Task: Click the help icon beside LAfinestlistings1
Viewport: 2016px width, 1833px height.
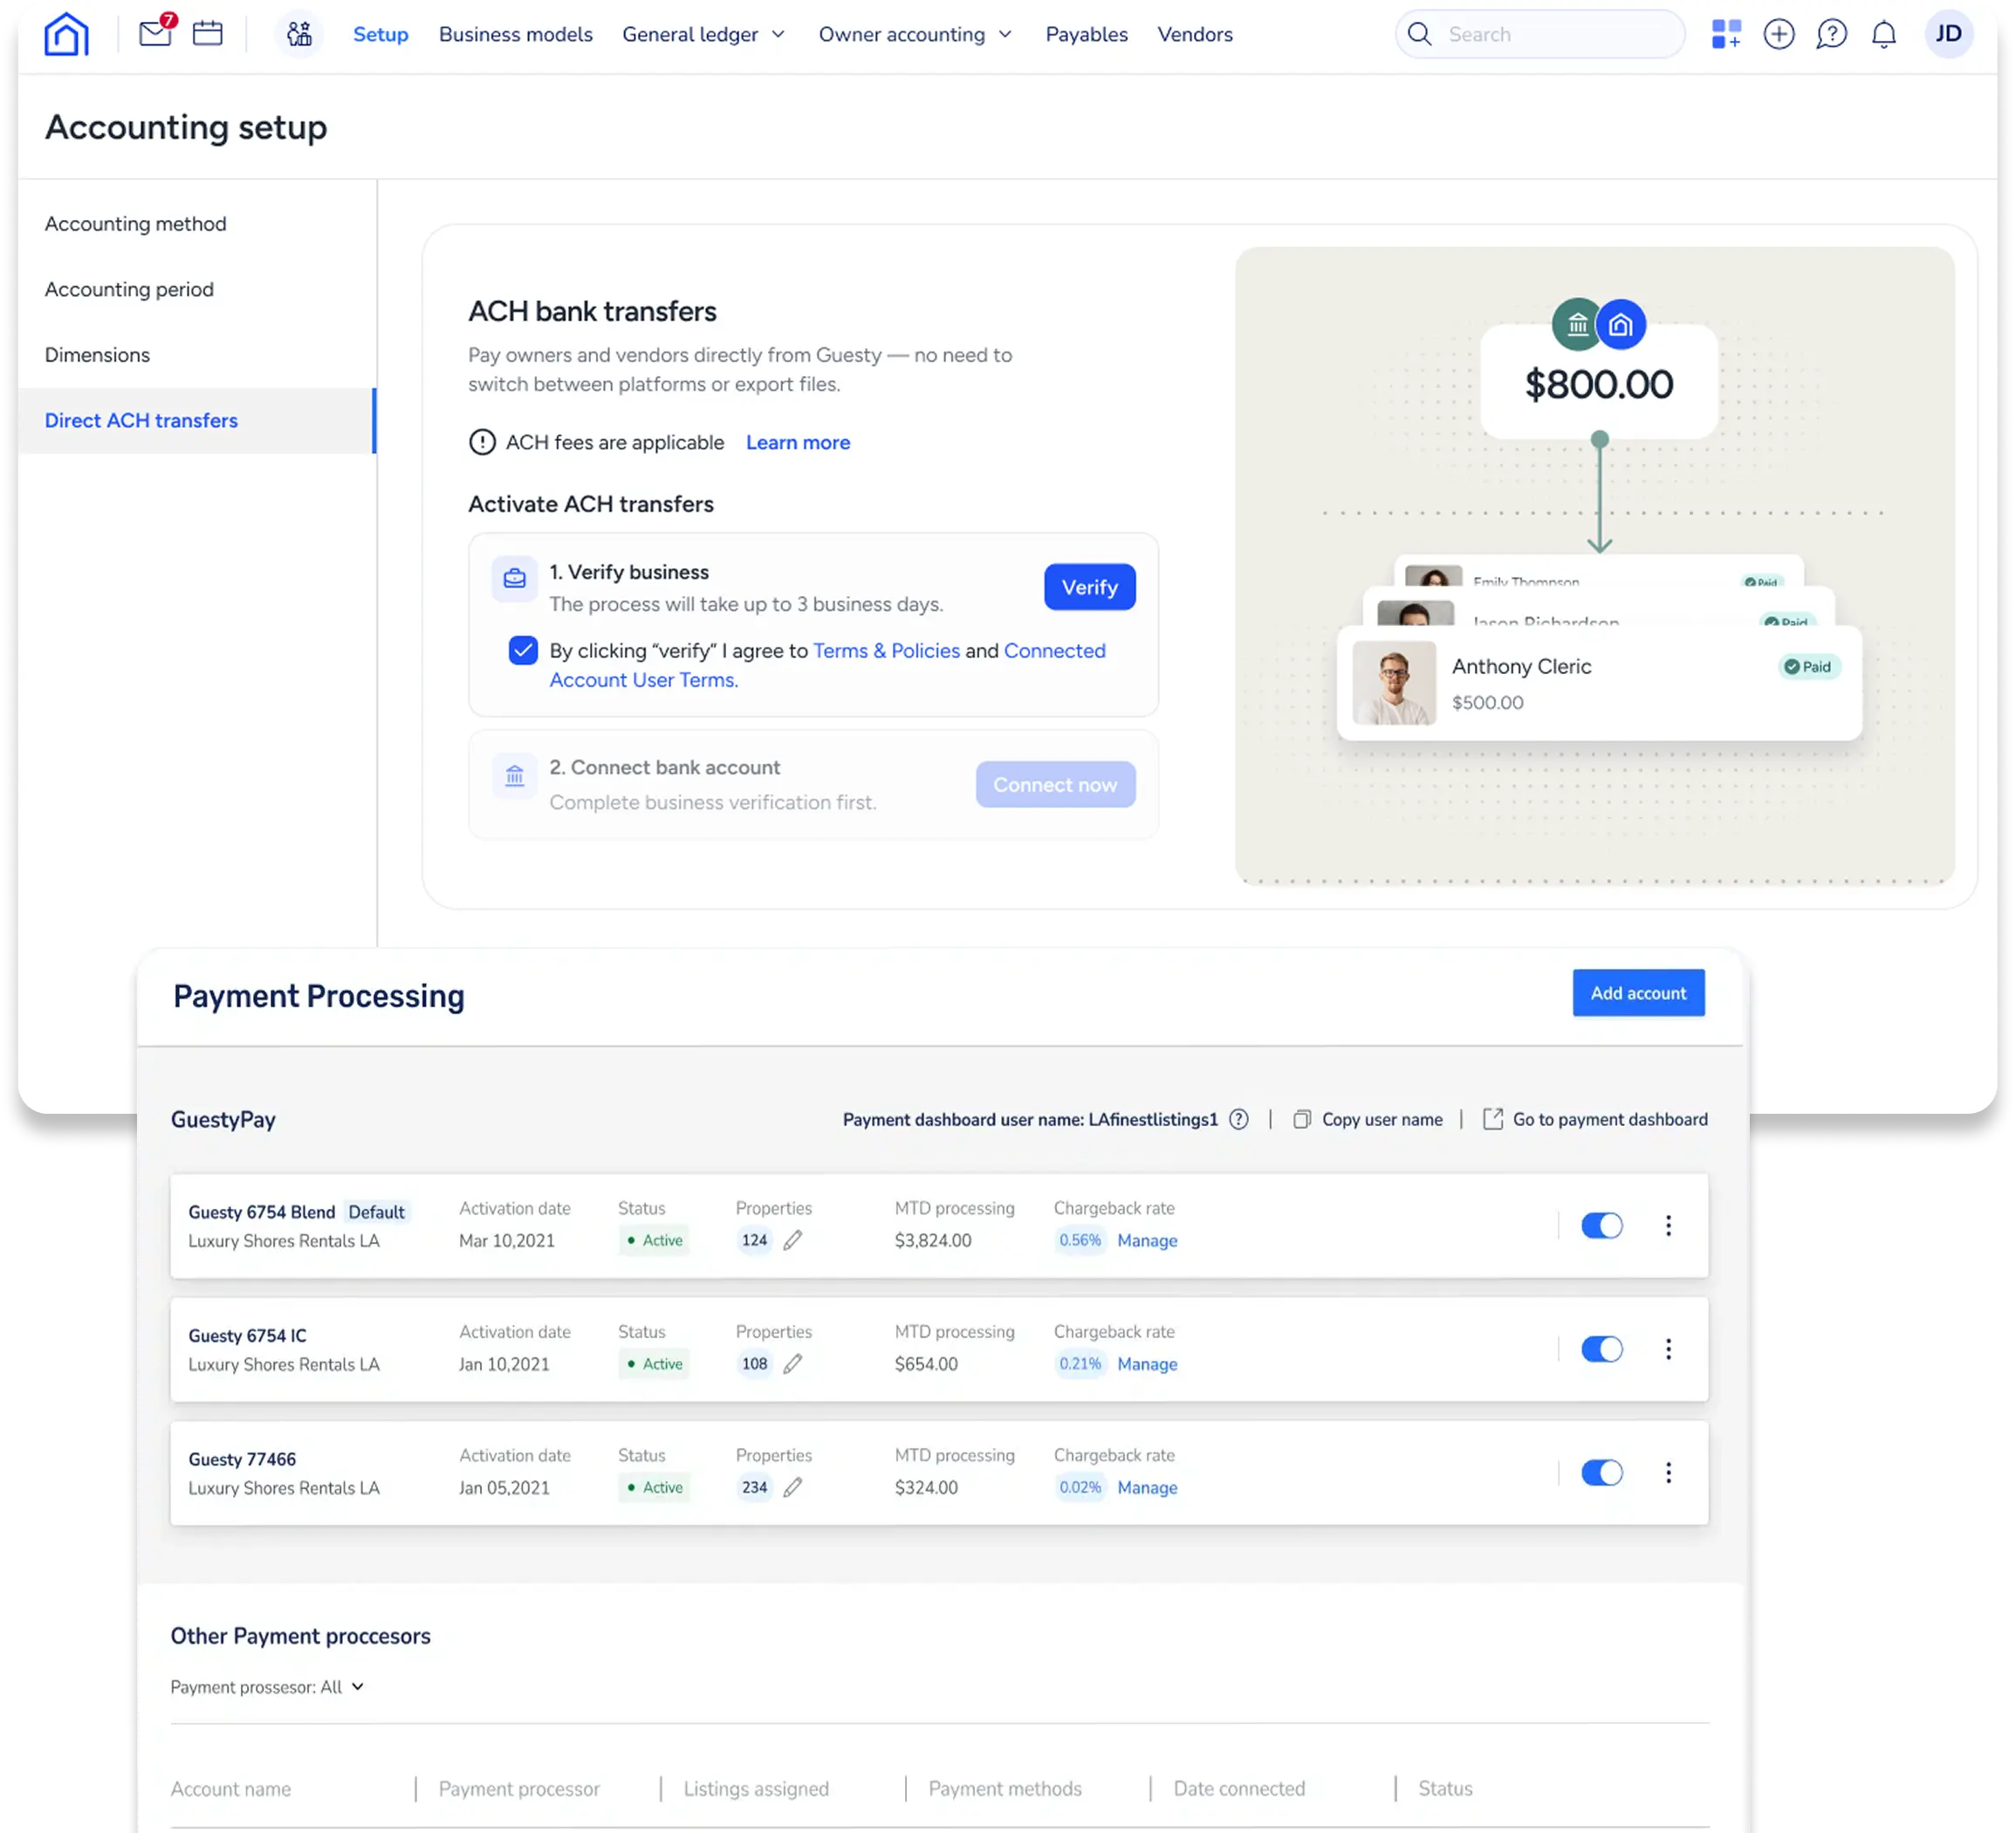Action: coord(1239,1119)
